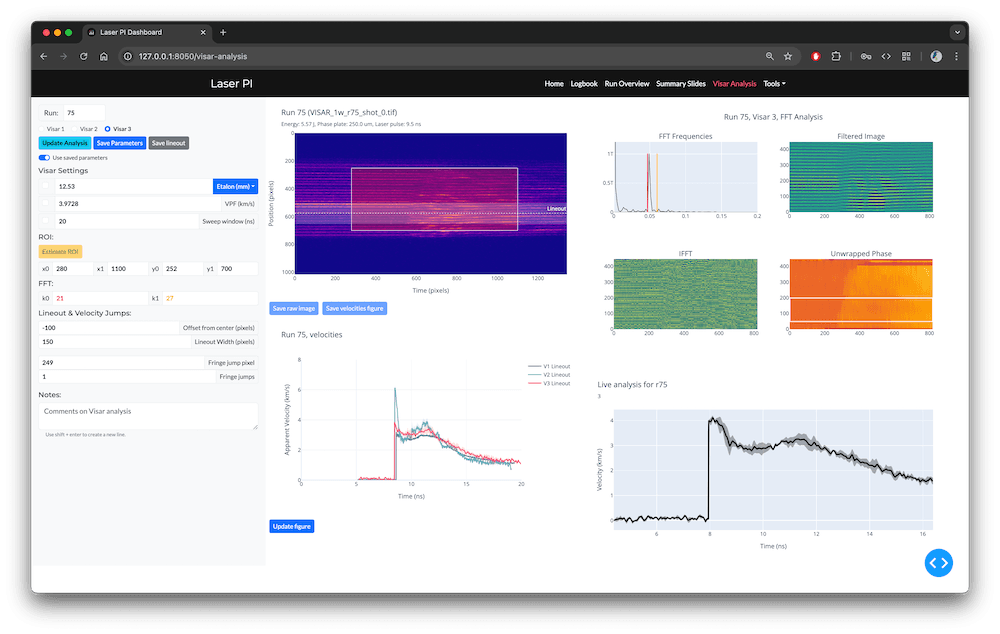Screen dimensions: 1000x634
Task: Click the zoom magnifier icon in address bar
Action: (769, 56)
